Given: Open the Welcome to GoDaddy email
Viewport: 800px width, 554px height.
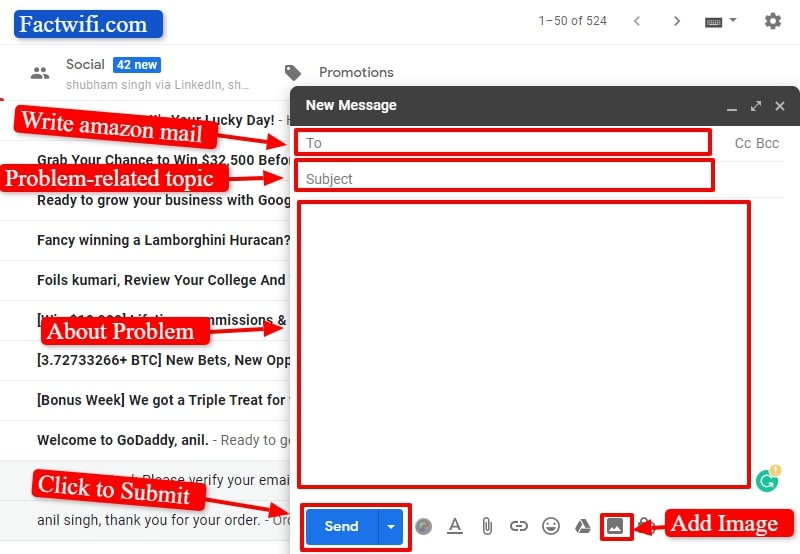Looking at the screenshot, I should point(150,440).
